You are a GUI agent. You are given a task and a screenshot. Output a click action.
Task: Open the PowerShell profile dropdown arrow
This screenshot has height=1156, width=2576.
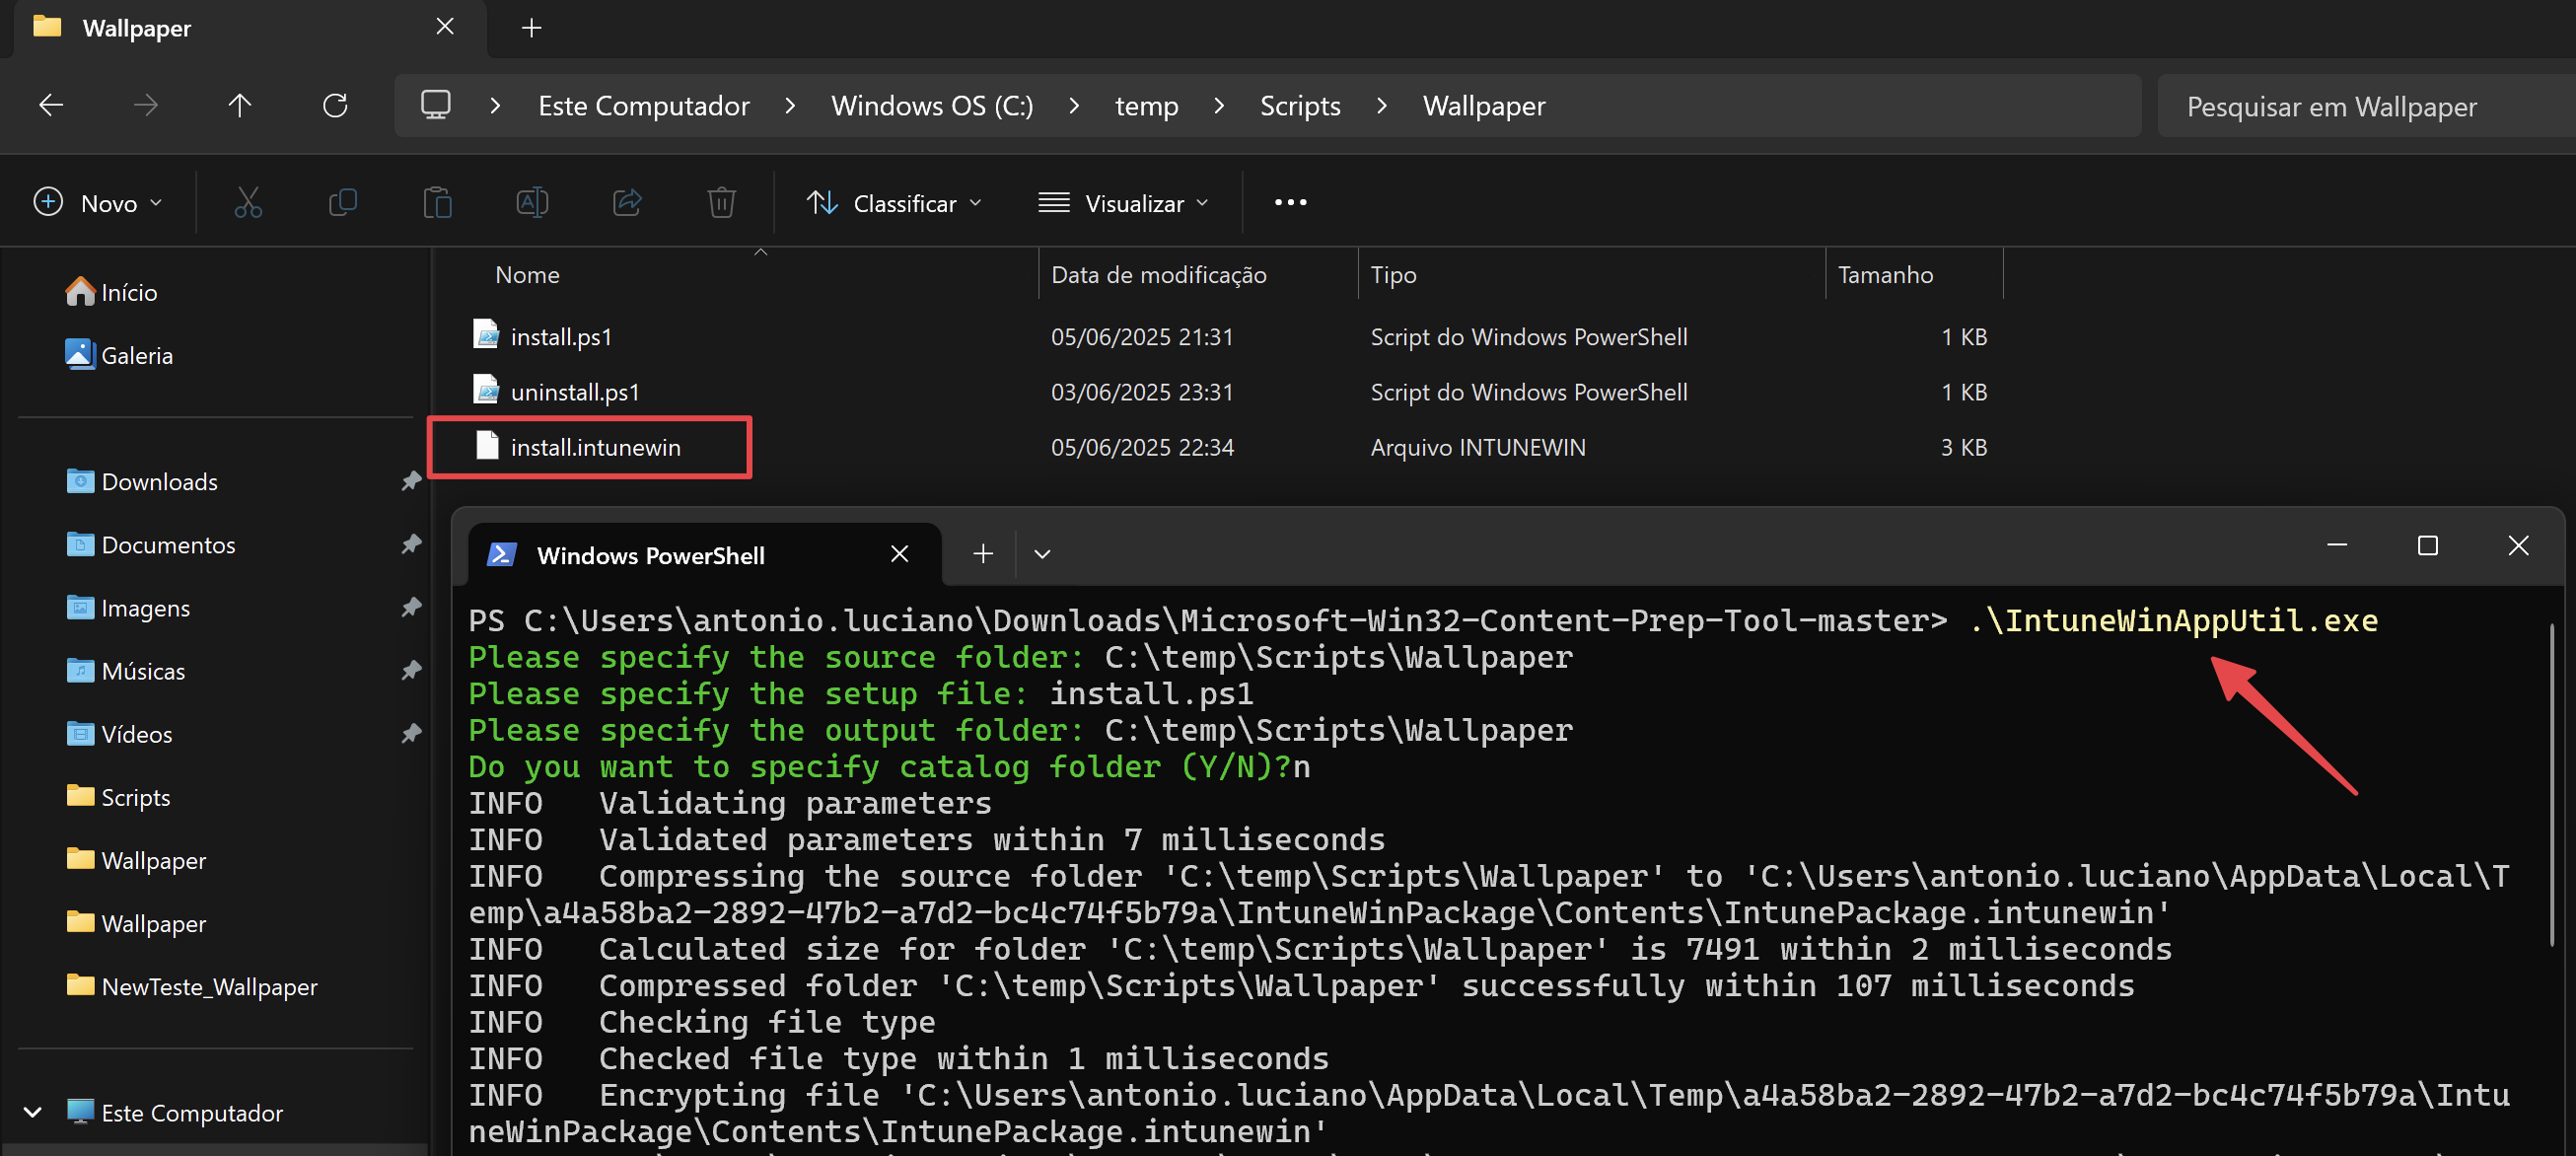[1042, 554]
